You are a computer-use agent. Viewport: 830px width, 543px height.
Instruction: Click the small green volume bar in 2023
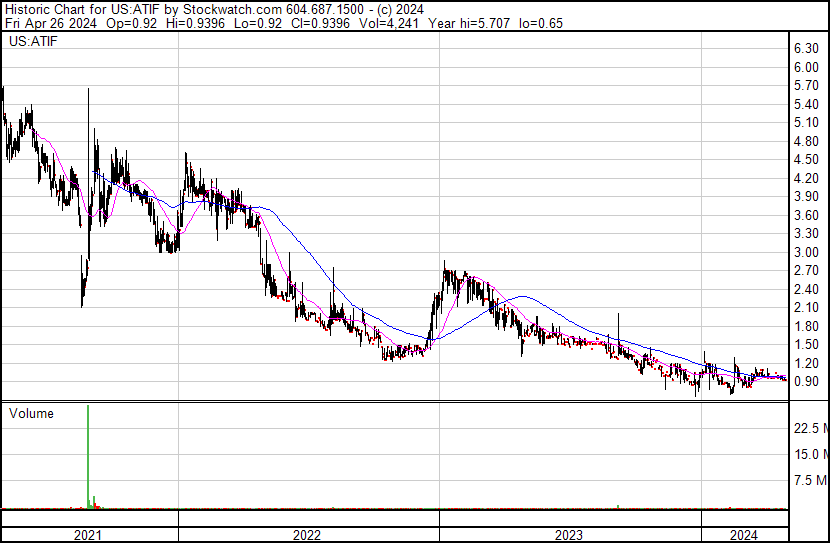(x=618, y=507)
